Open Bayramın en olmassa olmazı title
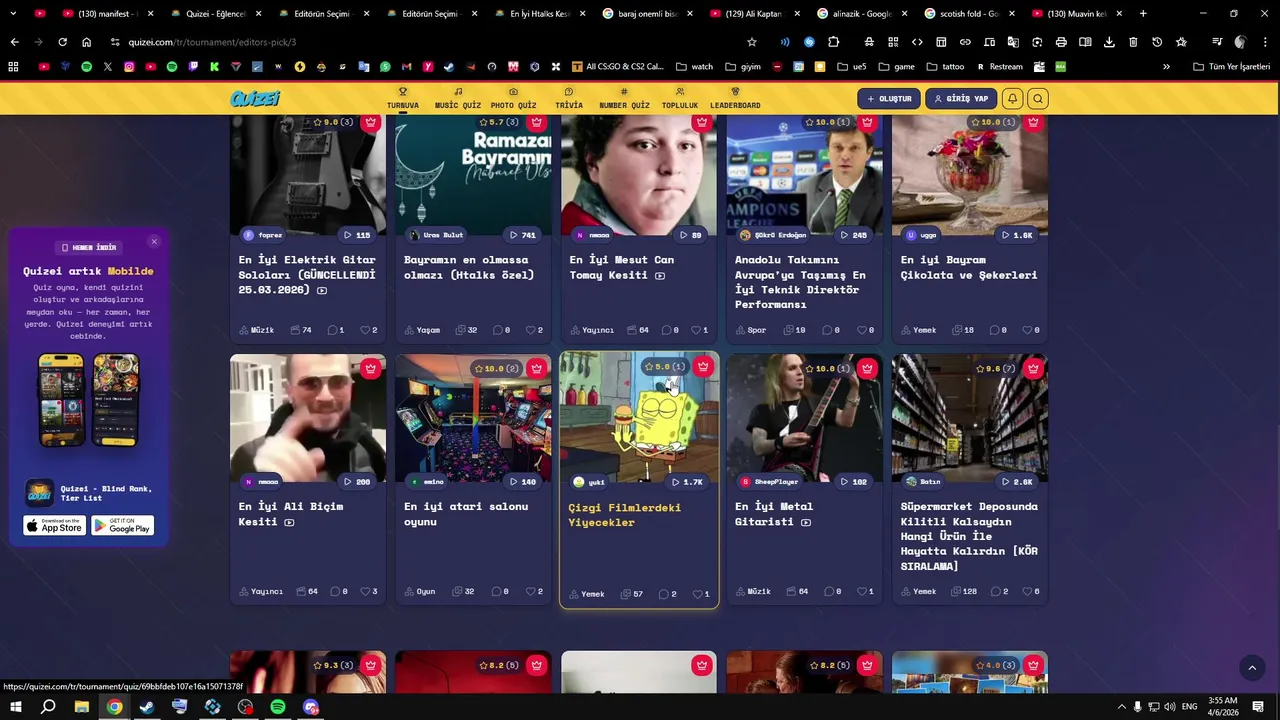 click(469, 267)
